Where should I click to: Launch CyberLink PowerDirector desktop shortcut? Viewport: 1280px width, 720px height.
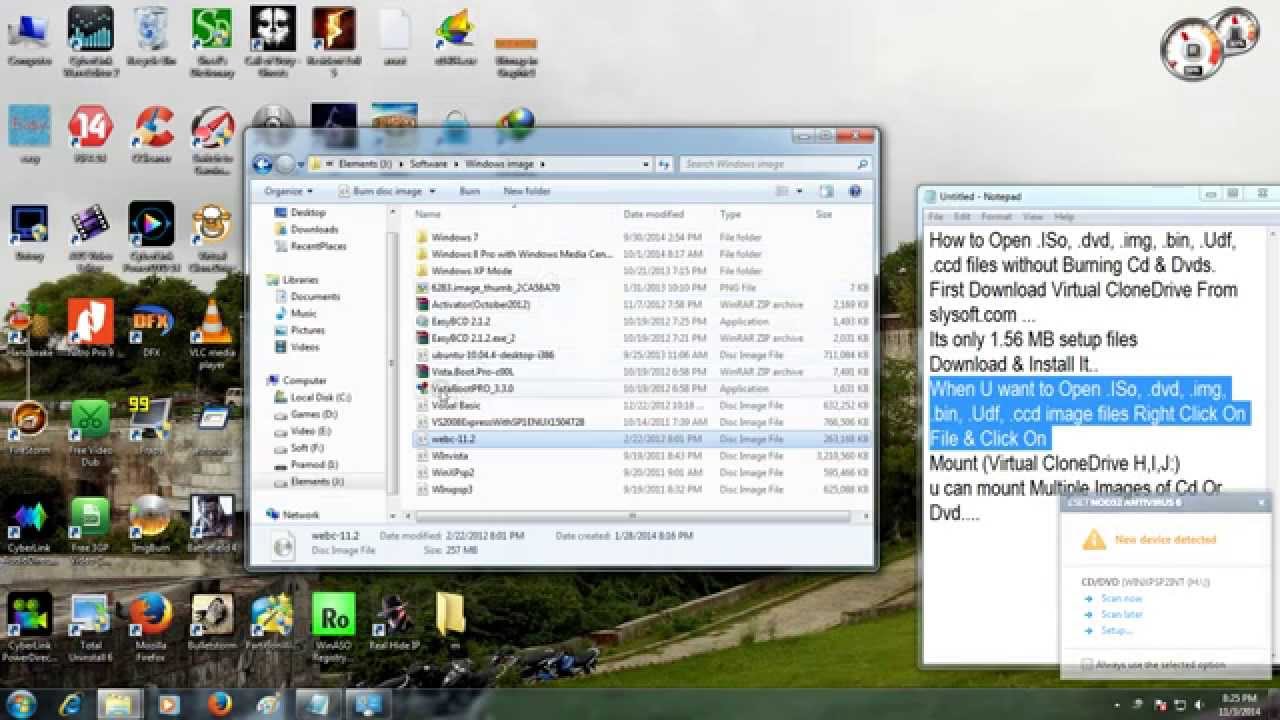coord(30,625)
